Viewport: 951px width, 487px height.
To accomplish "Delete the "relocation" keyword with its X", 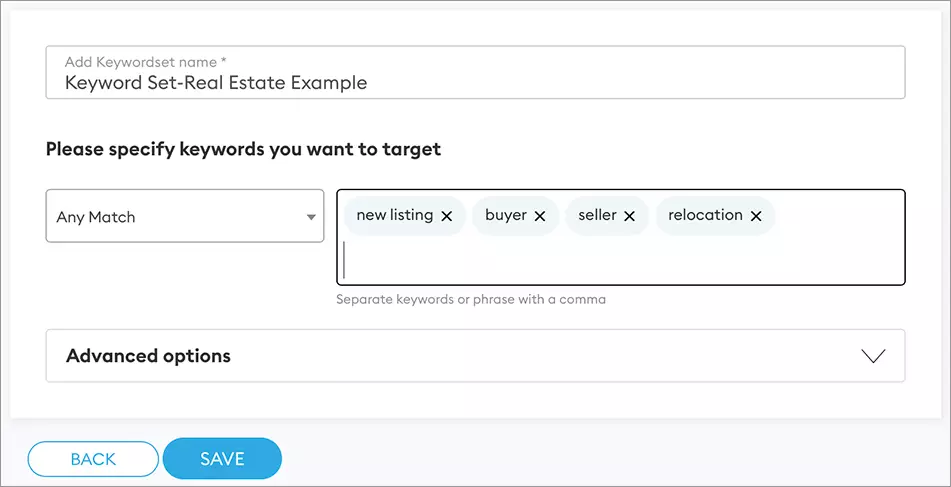I will 756,216.
